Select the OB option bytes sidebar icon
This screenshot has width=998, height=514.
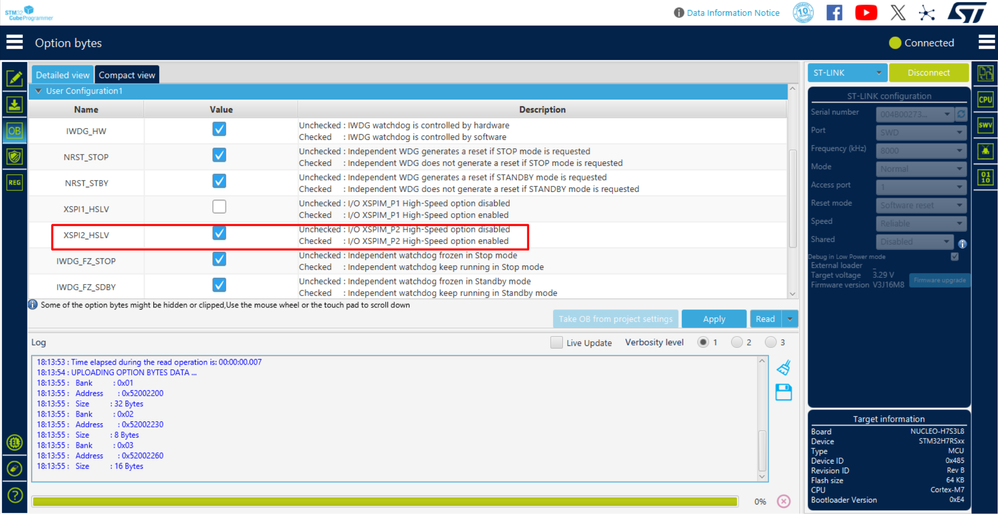(x=15, y=130)
